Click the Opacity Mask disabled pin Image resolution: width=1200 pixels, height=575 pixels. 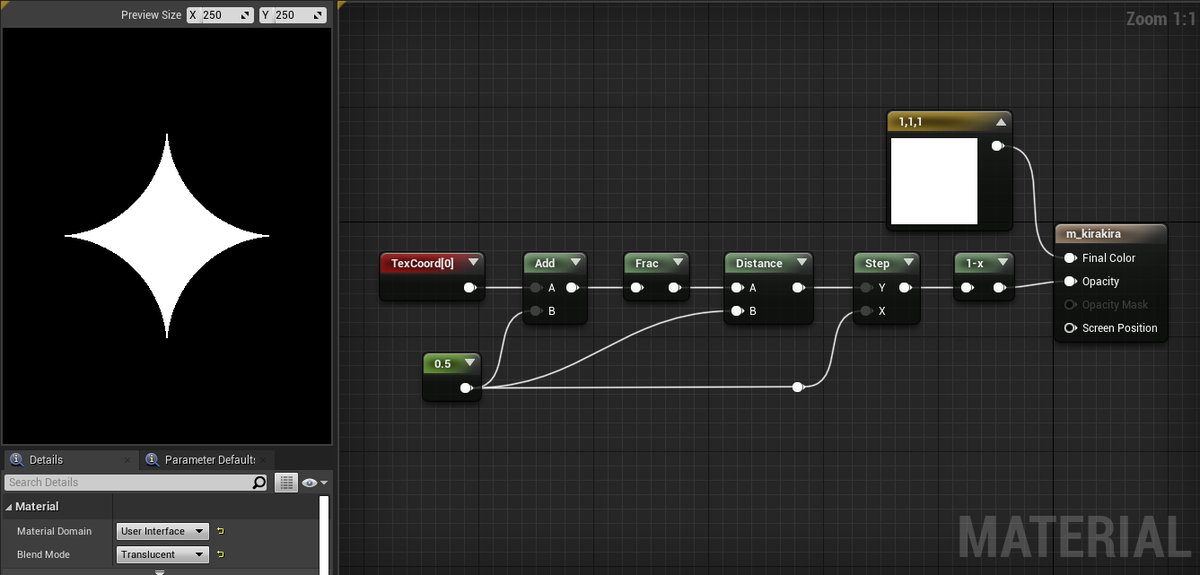pos(1070,305)
